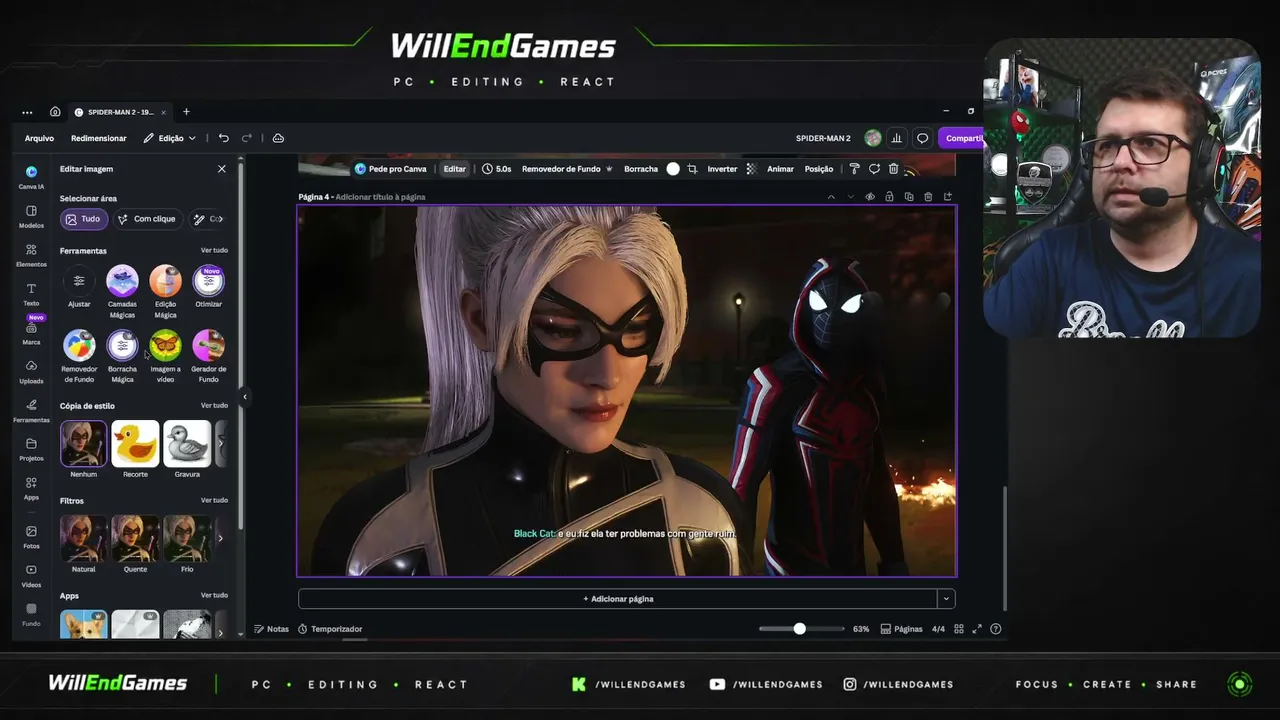The width and height of the screenshot is (1280, 720).
Task: Switch to the SPIDER-MAN 2 tab
Action: pyautogui.click(x=120, y=112)
